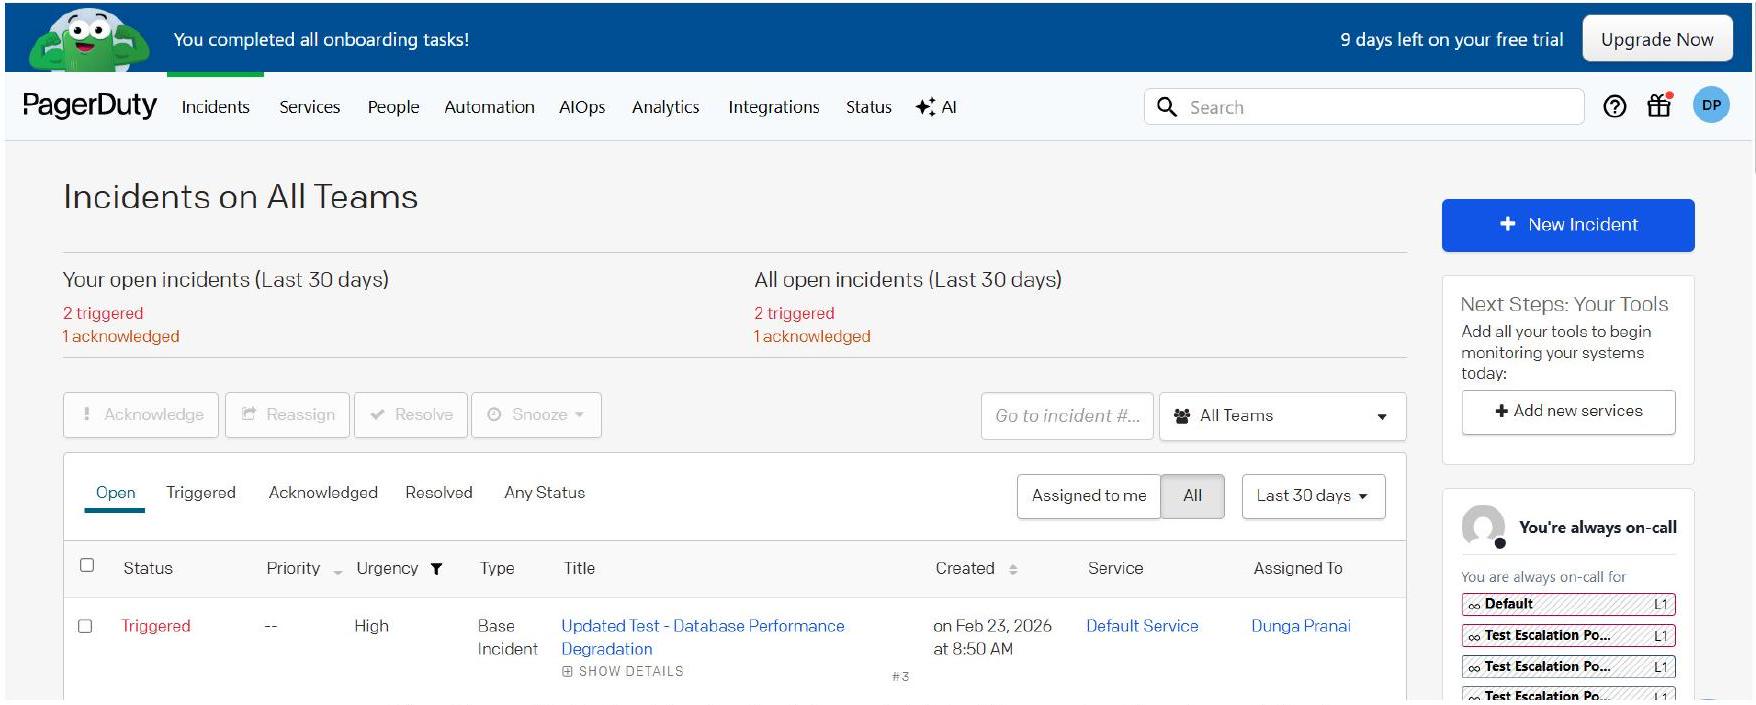1756x705 pixels.
Task: Open the DP user avatar menu
Action: pyautogui.click(x=1711, y=105)
